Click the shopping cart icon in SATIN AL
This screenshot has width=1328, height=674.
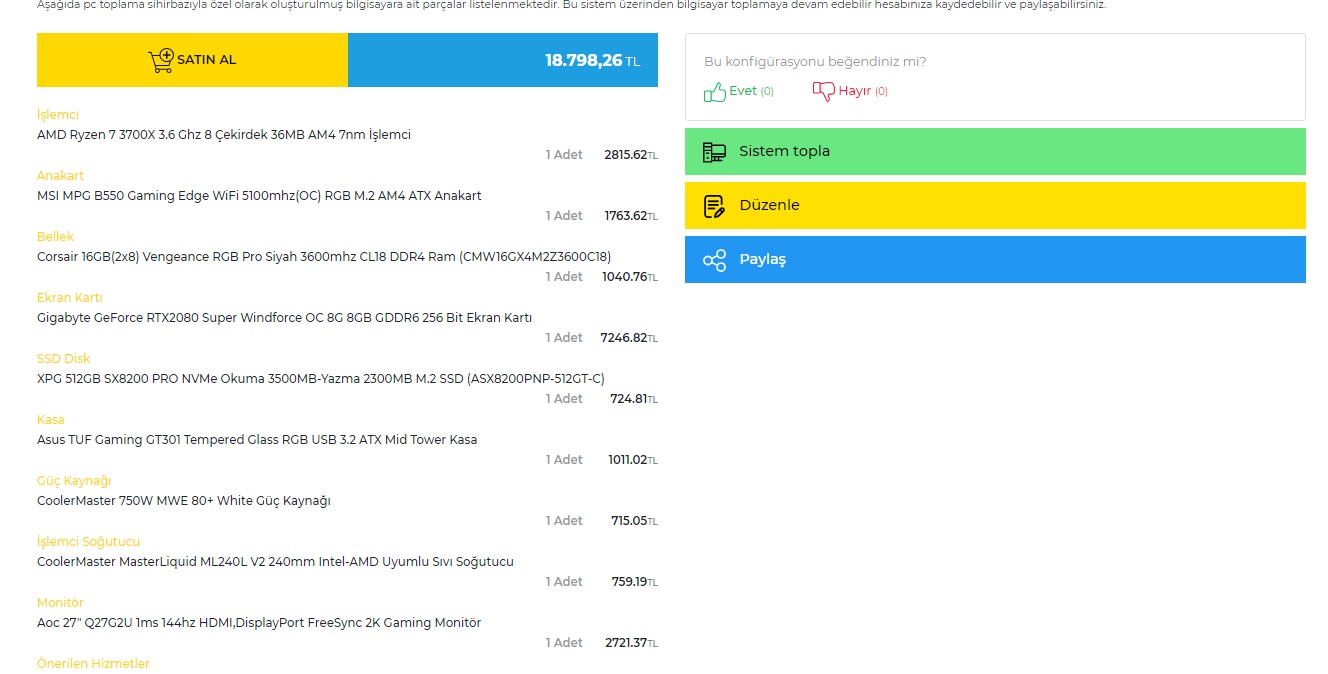161,60
